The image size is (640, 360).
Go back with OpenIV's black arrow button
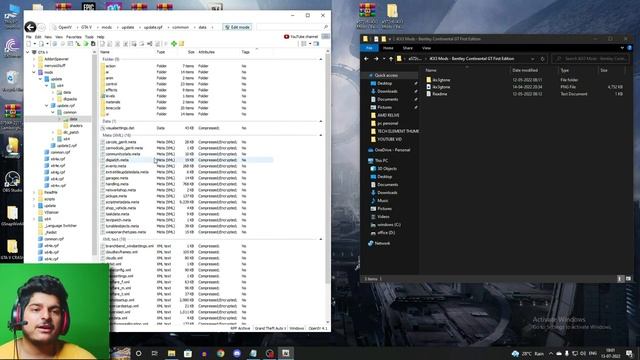pyautogui.click(x=30, y=27)
